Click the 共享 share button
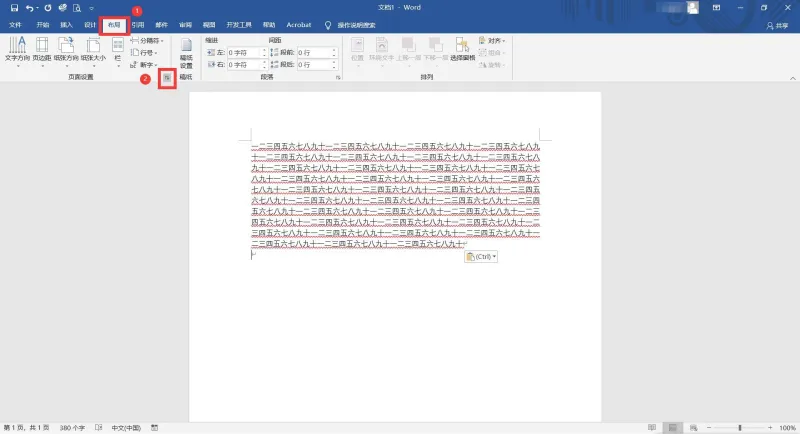Screen dimensions: 800x434 778,25
